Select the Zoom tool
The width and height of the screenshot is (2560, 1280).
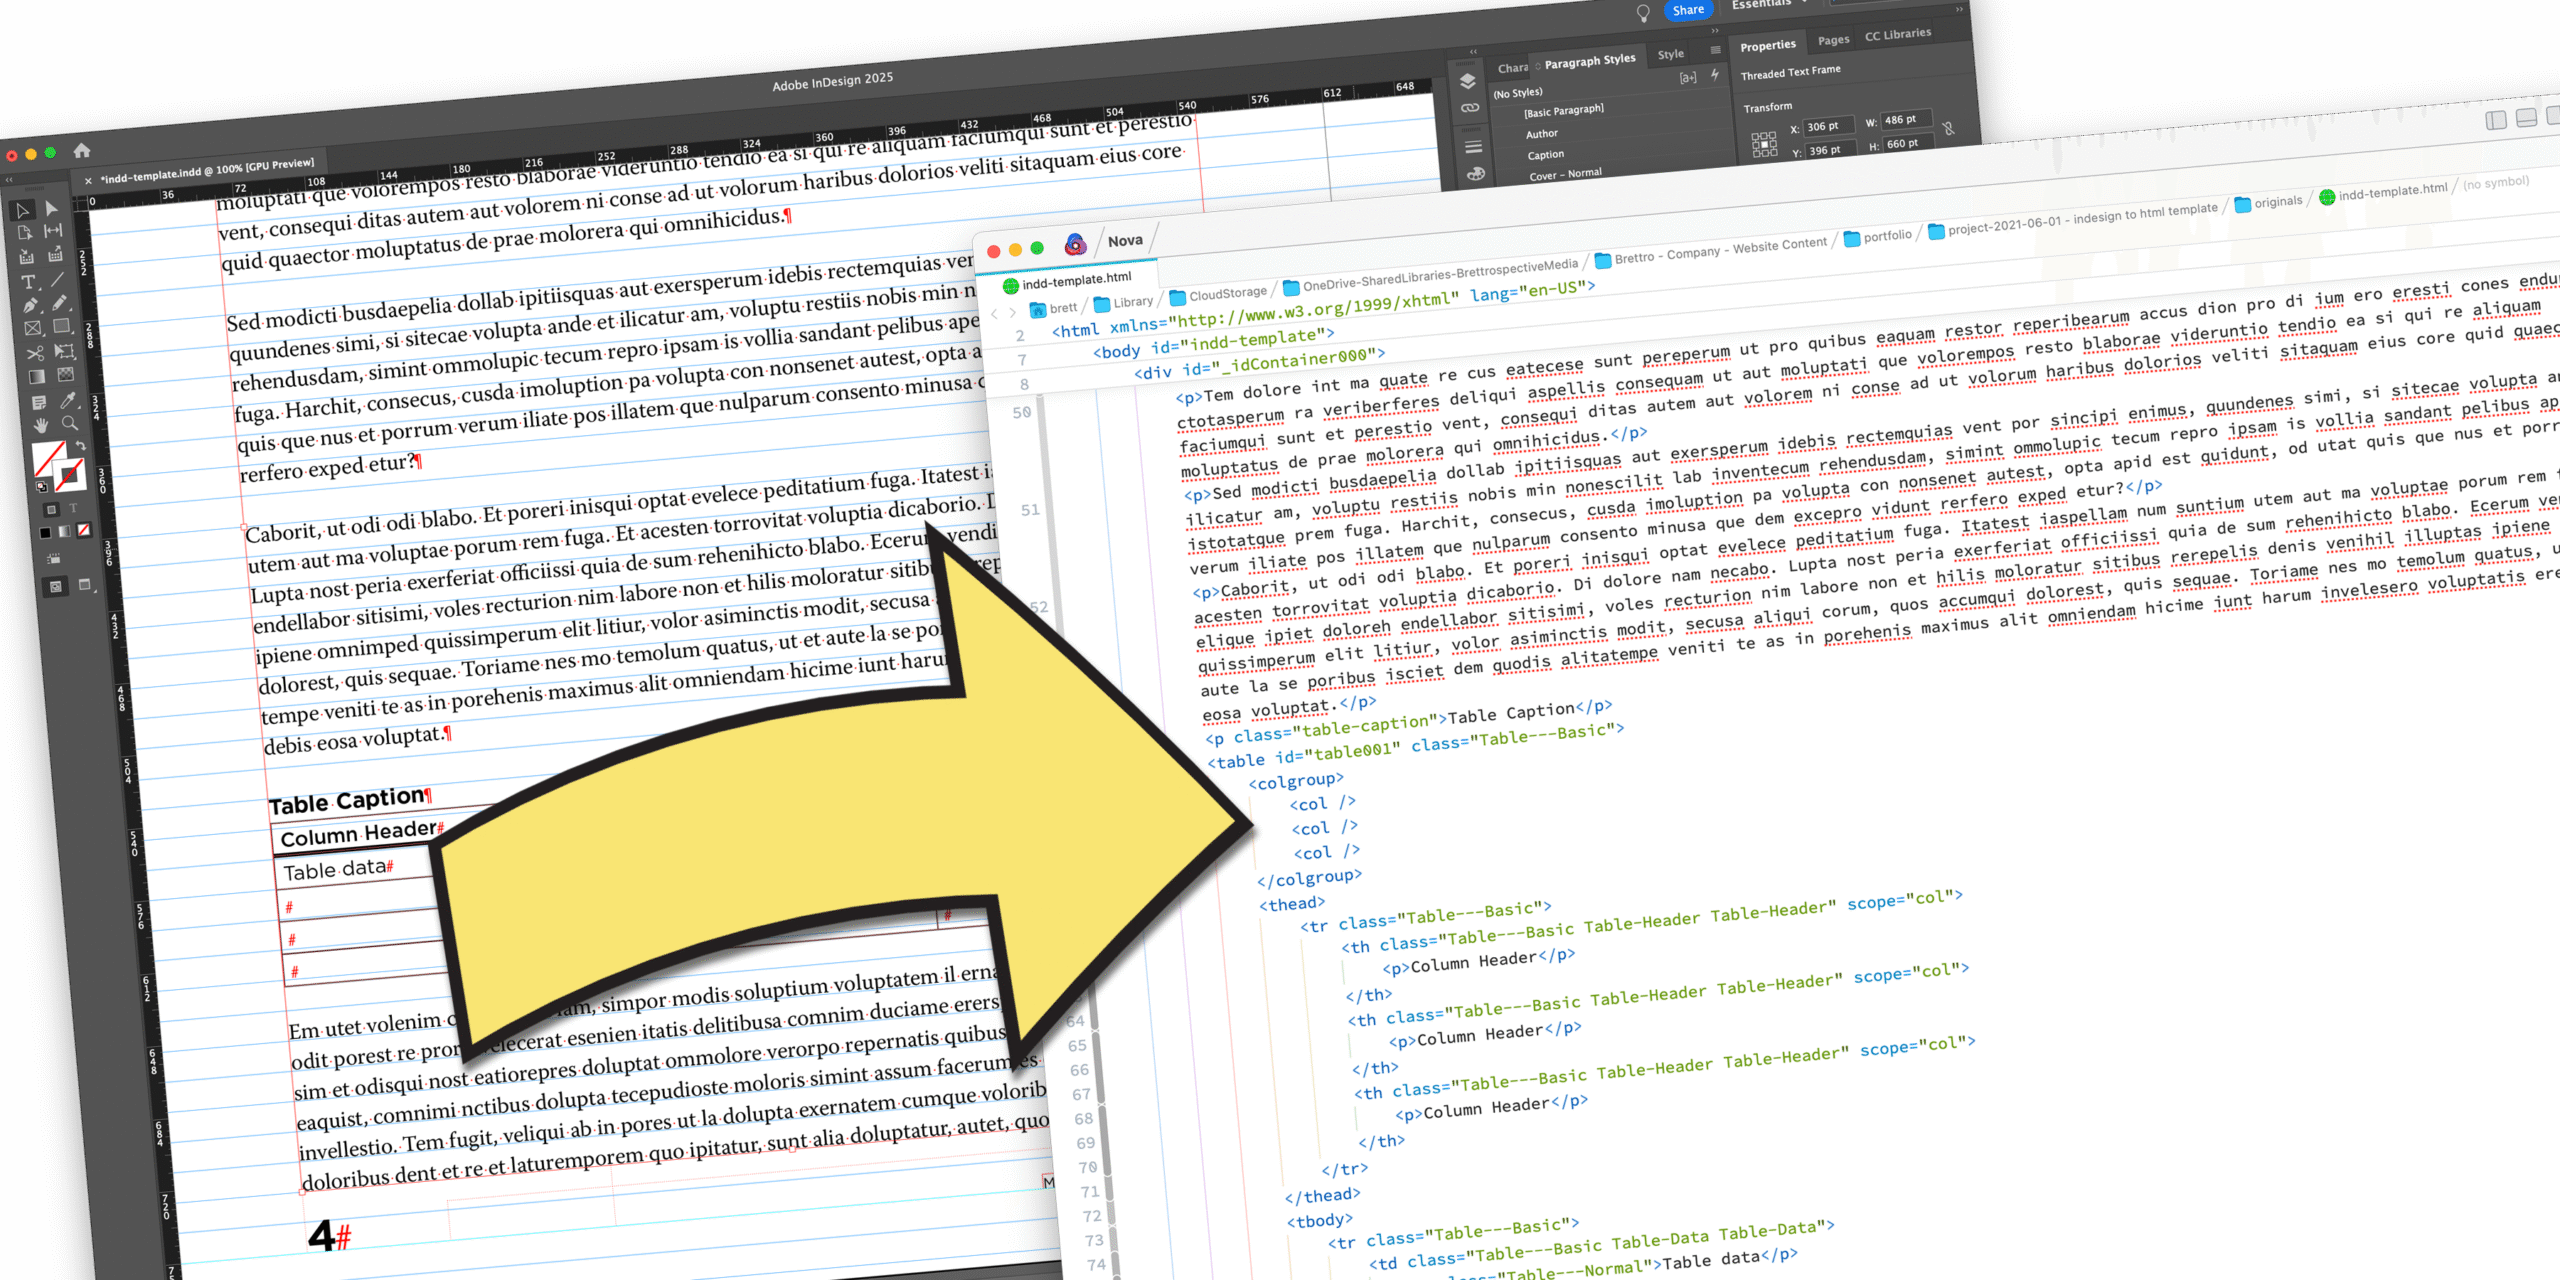coord(70,423)
